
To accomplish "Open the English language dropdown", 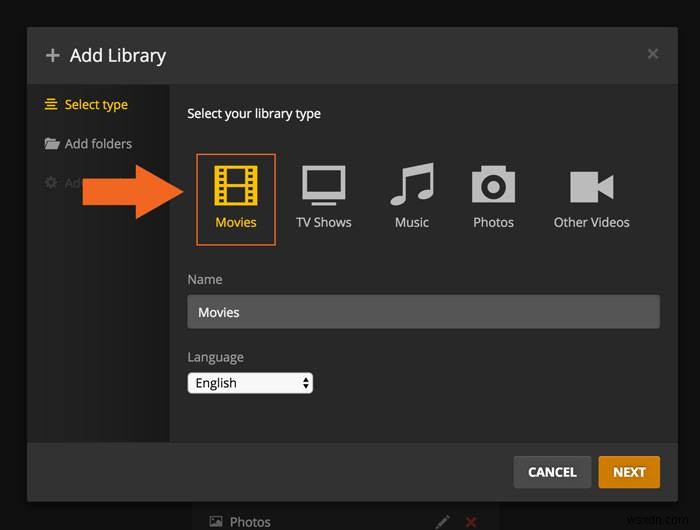I will coord(250,383).
